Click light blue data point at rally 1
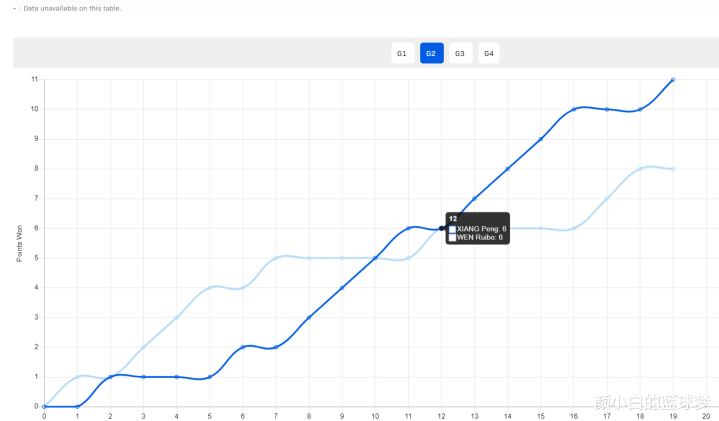This screenshot has height=421, width=719. point(77,377)
